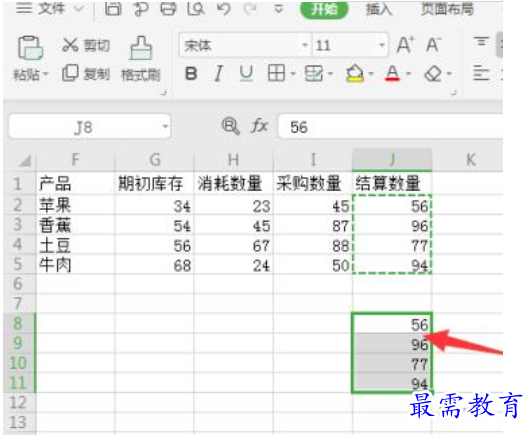Screen dimensions: 531x437
Task: Expand quick access toolbar customize arrow
Action: [279, 9]
